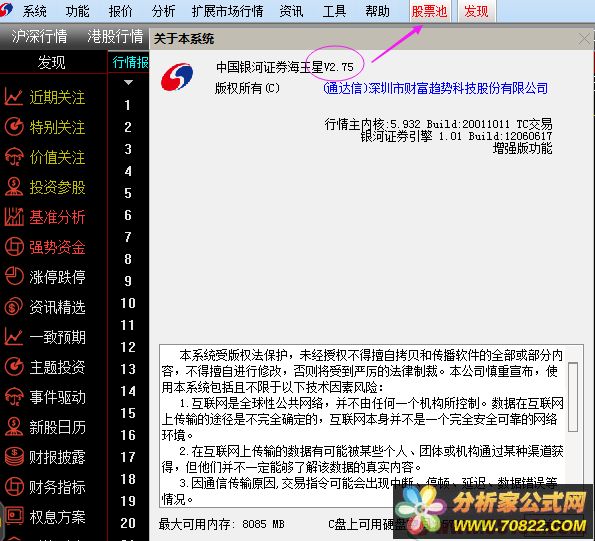The image size is (595, 541).
Task: Click the 价值关注 umbrella icon
Action: (14, 157)
